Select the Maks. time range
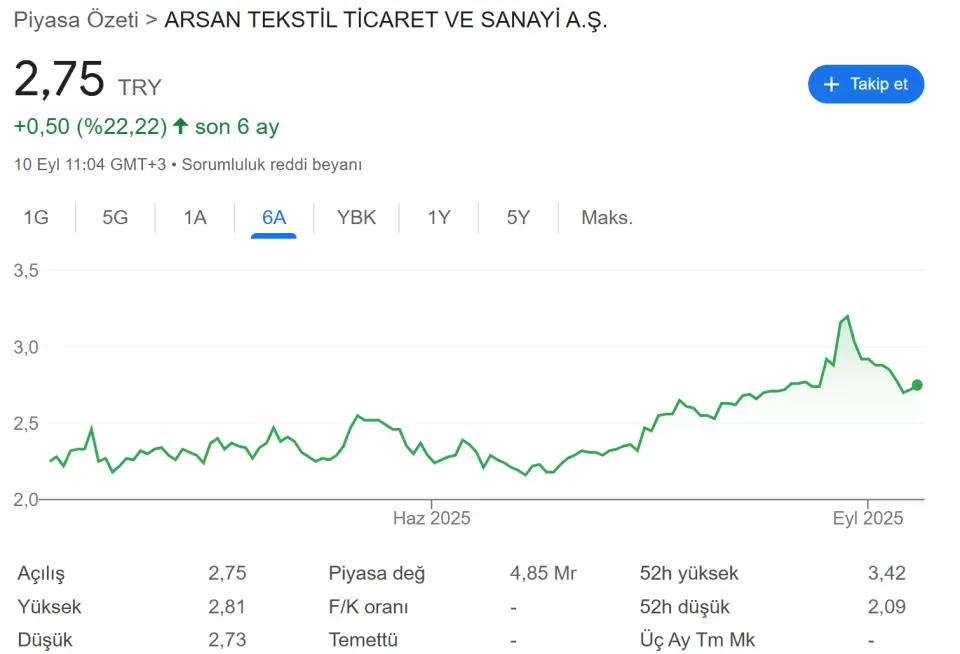The height and width of the screenshot is (654, 960). [x=607, y=217]
